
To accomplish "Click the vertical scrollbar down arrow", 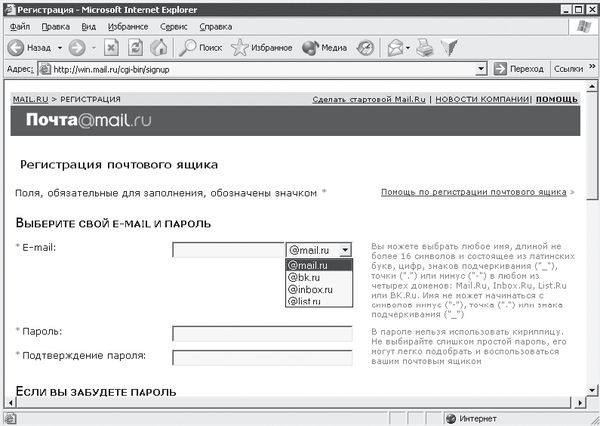I will [590, 399].
